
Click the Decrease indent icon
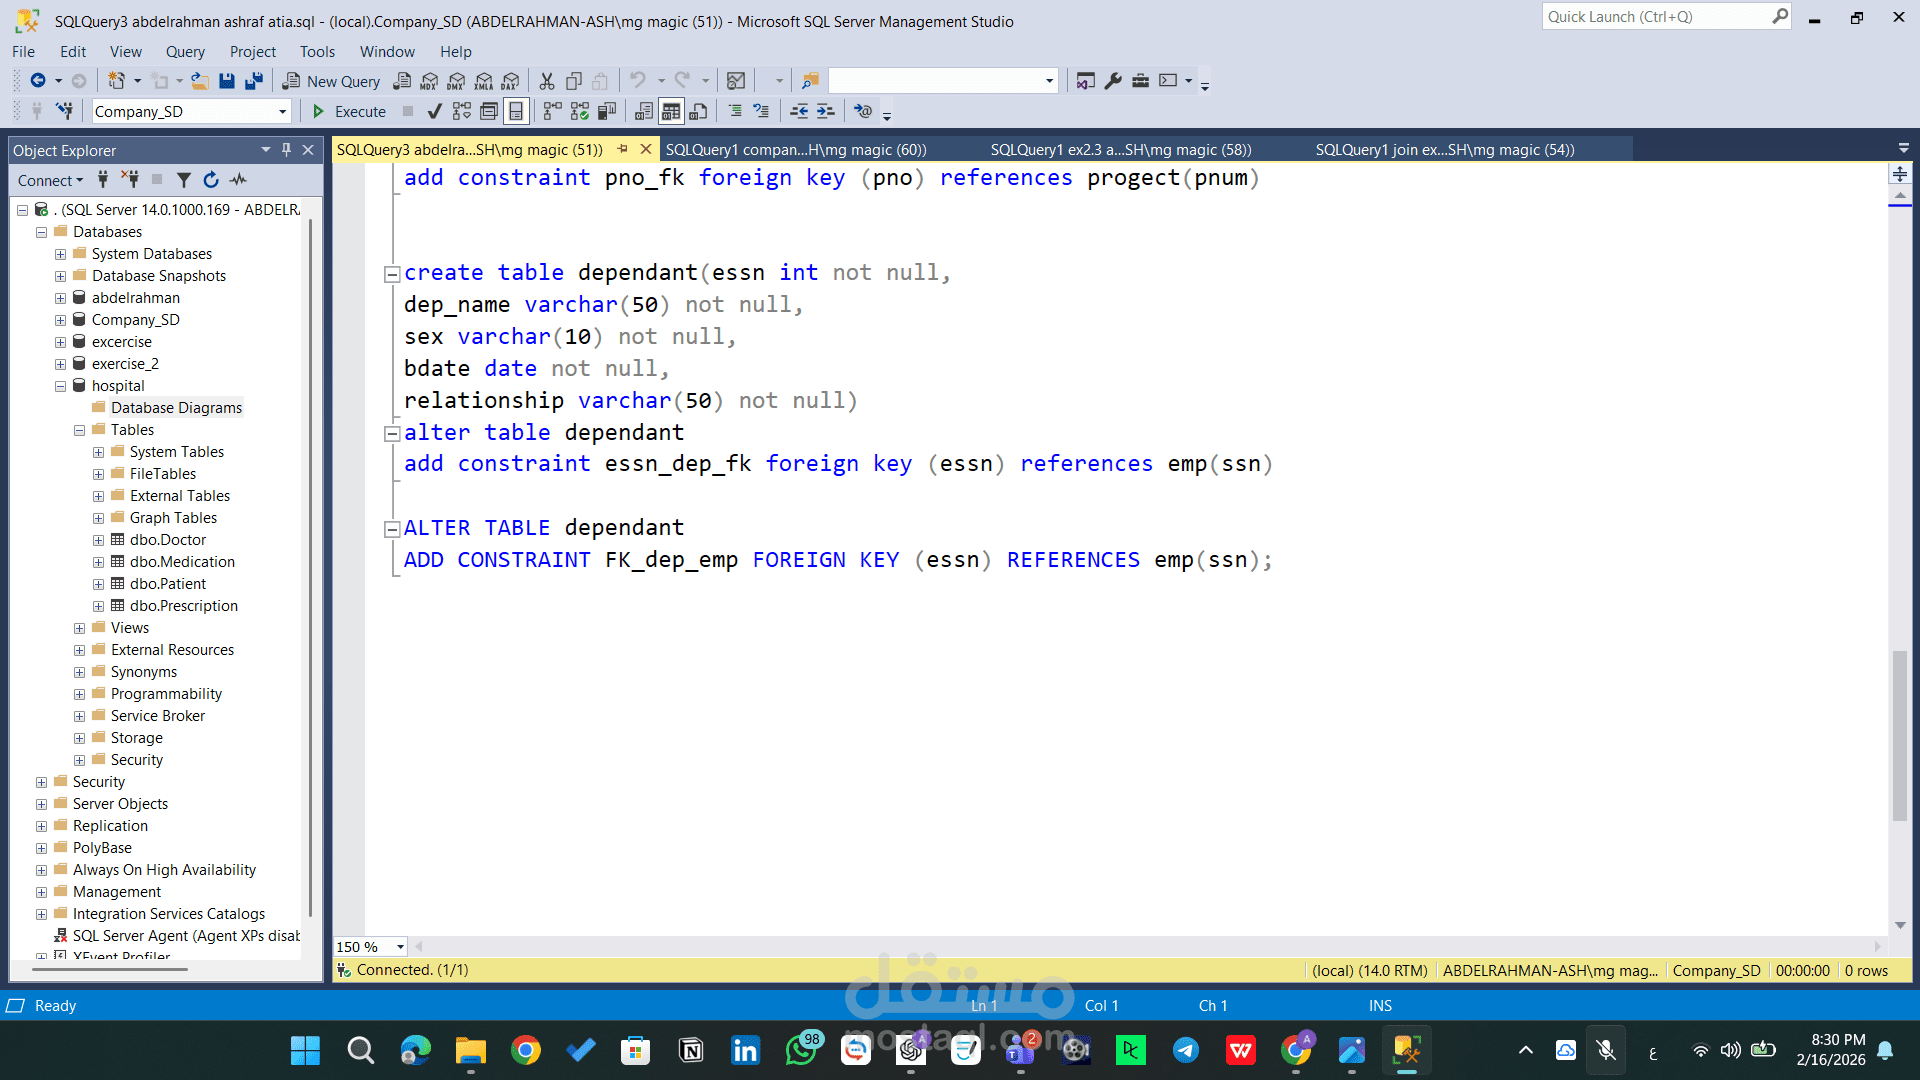(799, 111)
